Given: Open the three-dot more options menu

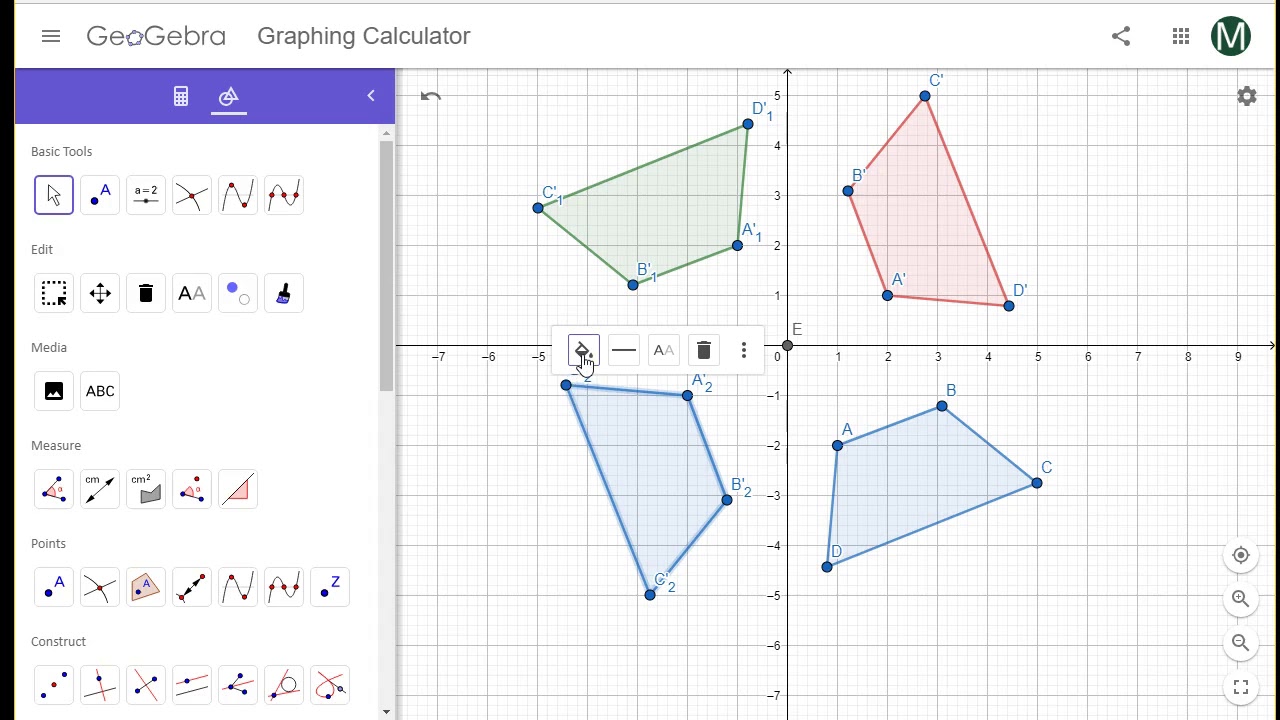Looking at the screenshot, I should (x=743, y=350).
